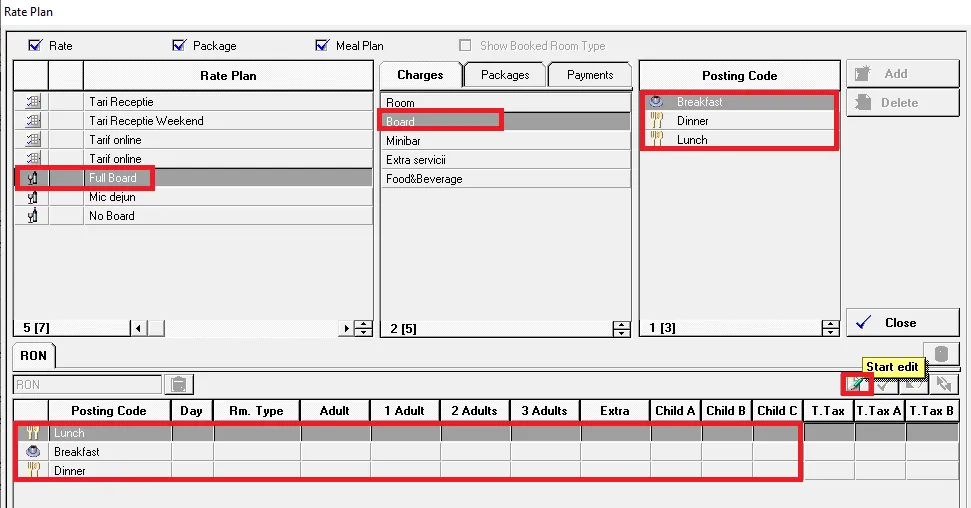Image resolution: width=971 pixels, height=508 pixels.
Task: Click the Delete button
Action: [x=903, y=103]
